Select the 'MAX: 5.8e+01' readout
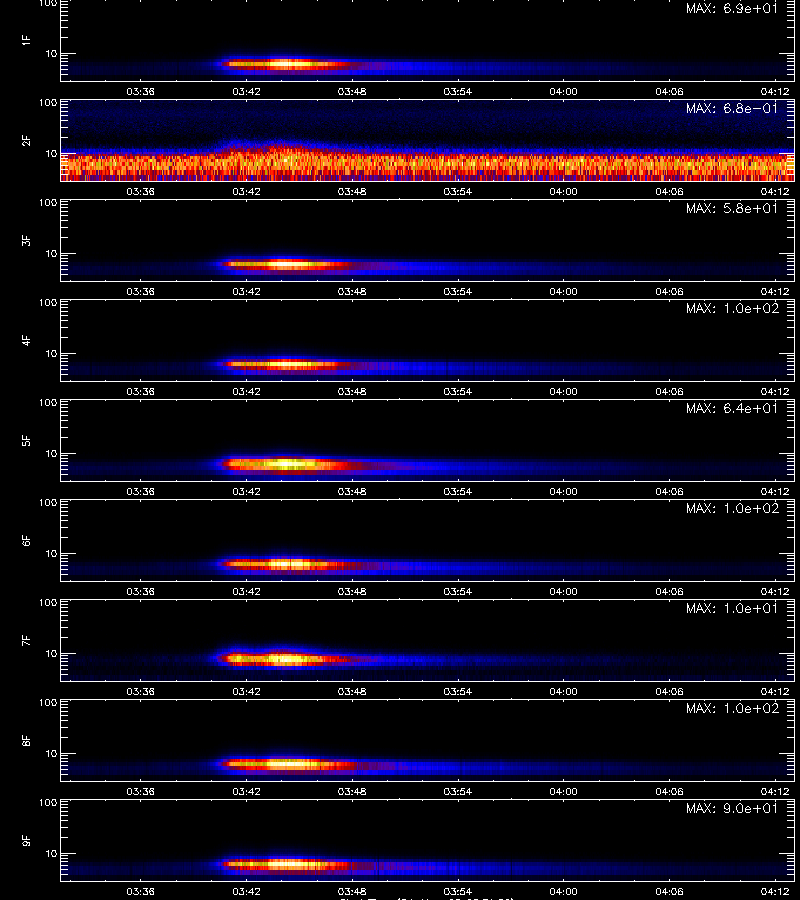 pos(732,208)
